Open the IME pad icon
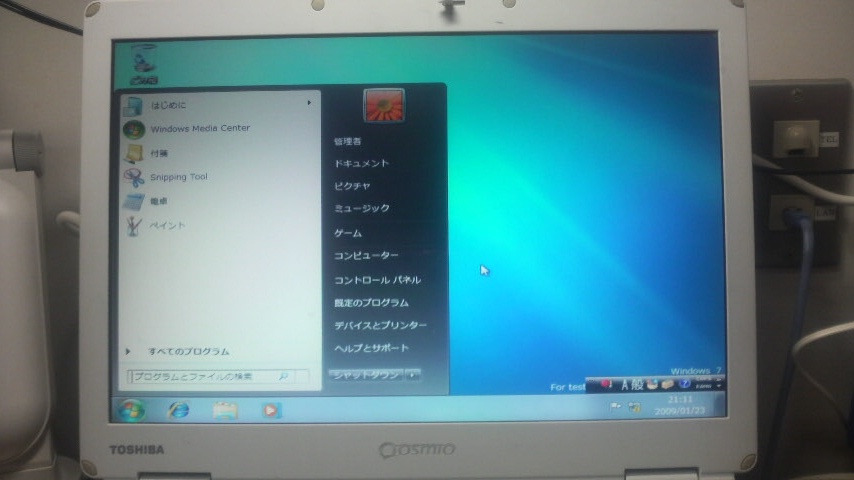This screenshot has height=480, width=854. pos(652,385)
